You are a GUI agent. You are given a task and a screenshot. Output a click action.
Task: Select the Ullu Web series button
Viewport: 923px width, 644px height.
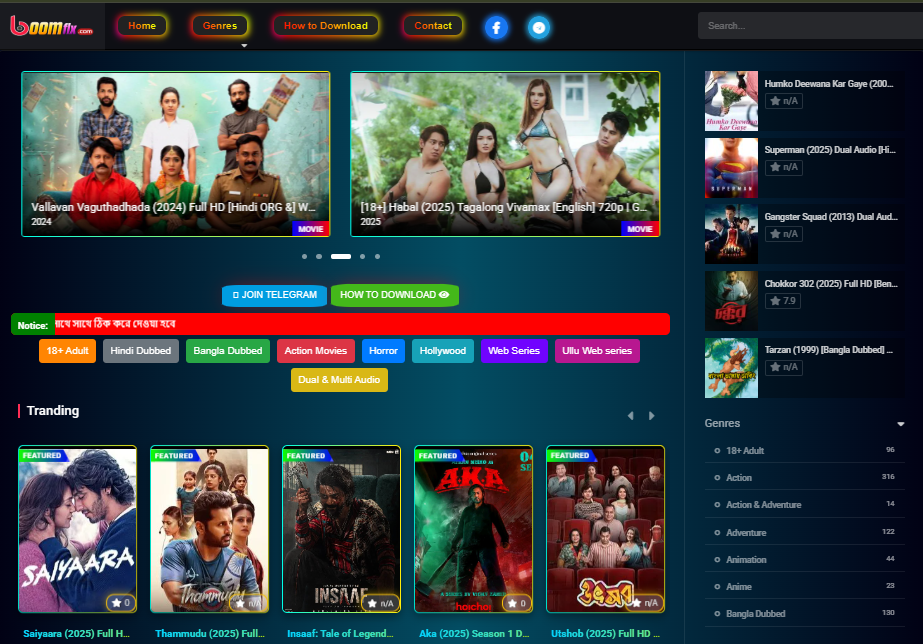click(x=597, y=351)
